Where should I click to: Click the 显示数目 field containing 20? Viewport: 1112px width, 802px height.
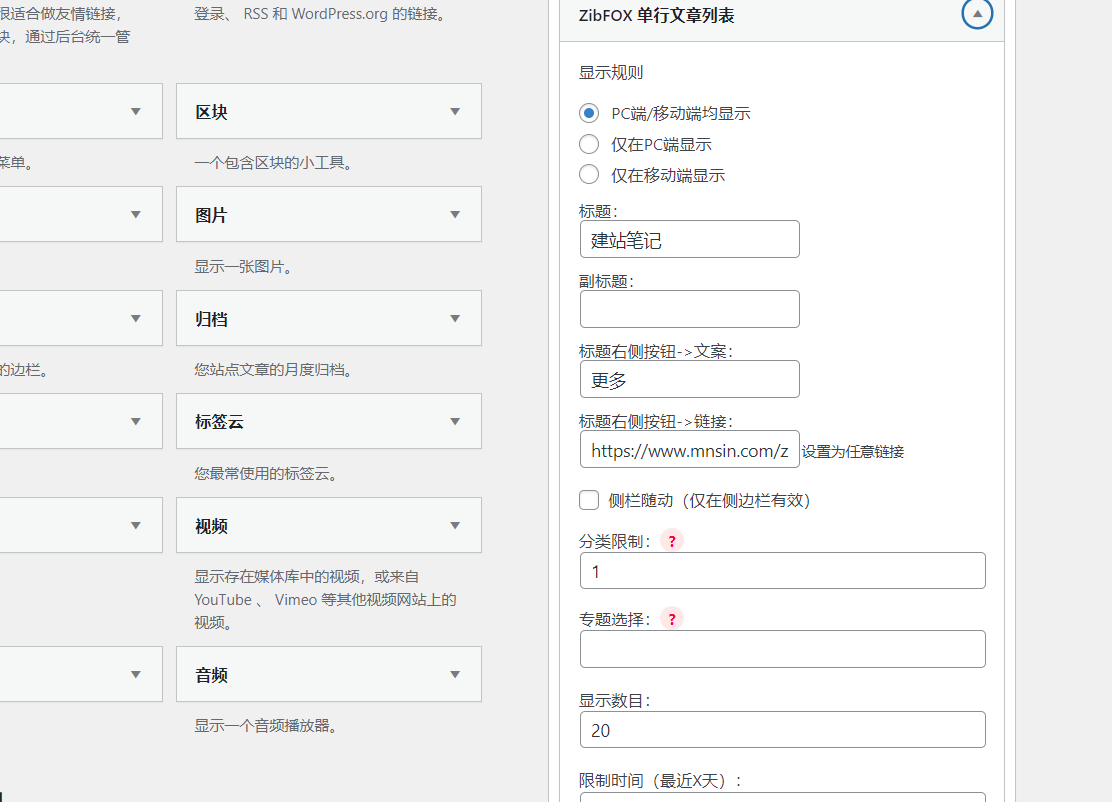(x=782, y=730)
